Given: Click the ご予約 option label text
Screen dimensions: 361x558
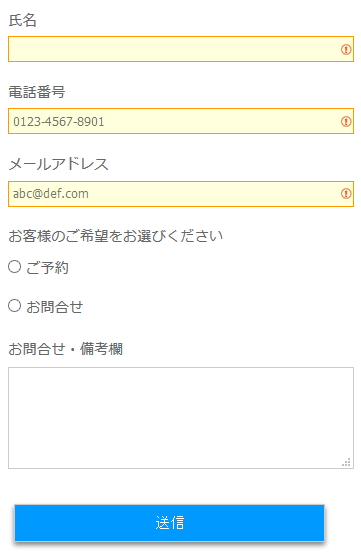Looking at the screenshot, I should 47,268.
